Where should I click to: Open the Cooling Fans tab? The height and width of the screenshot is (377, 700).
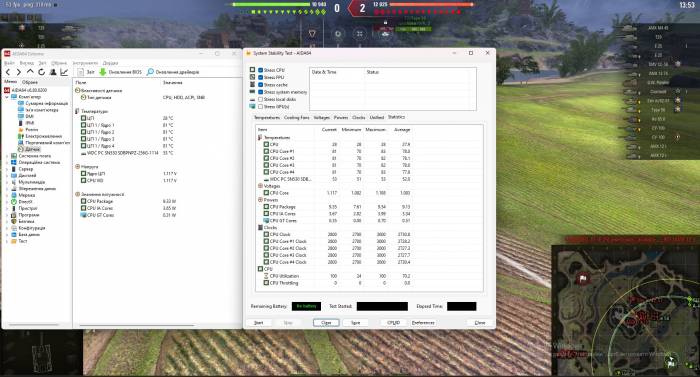[x=296, y=117]
